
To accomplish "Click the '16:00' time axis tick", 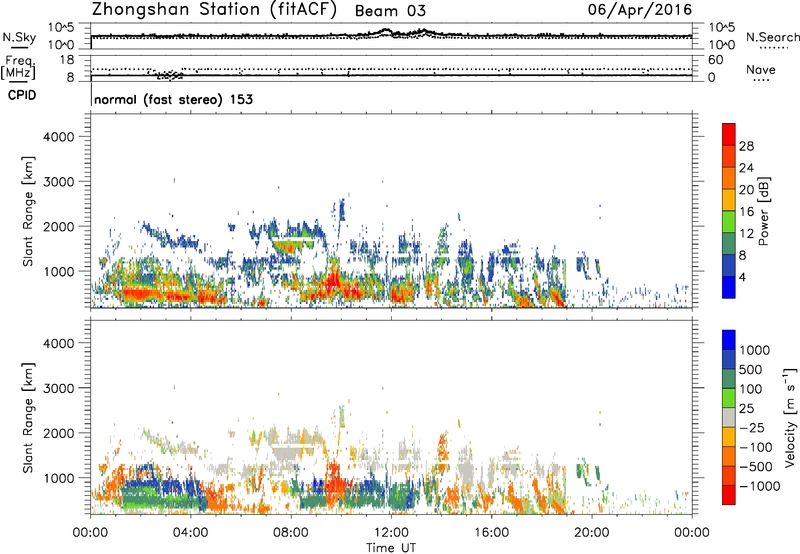I will pyautogui.click(x=491, y=533).
